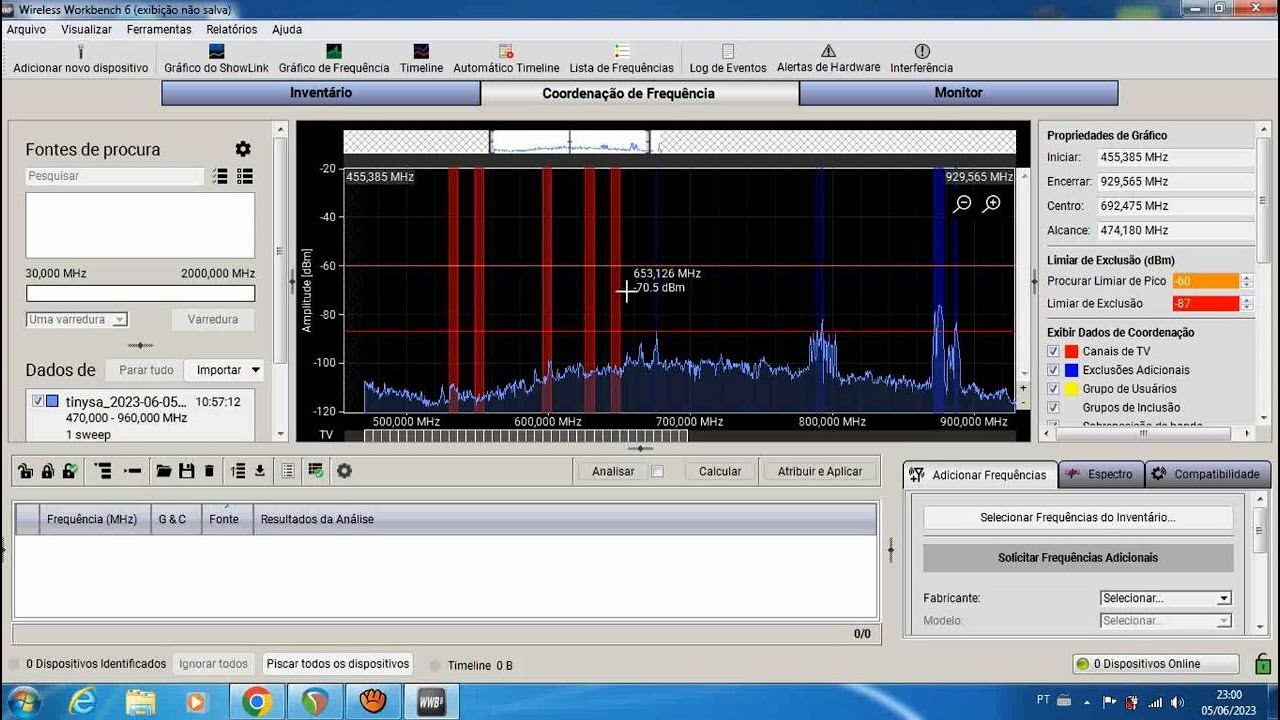Open Google Chrome from the taskbar
Image resolution: width=1280 pixels, height=720 pixels.
click(257, 702)
